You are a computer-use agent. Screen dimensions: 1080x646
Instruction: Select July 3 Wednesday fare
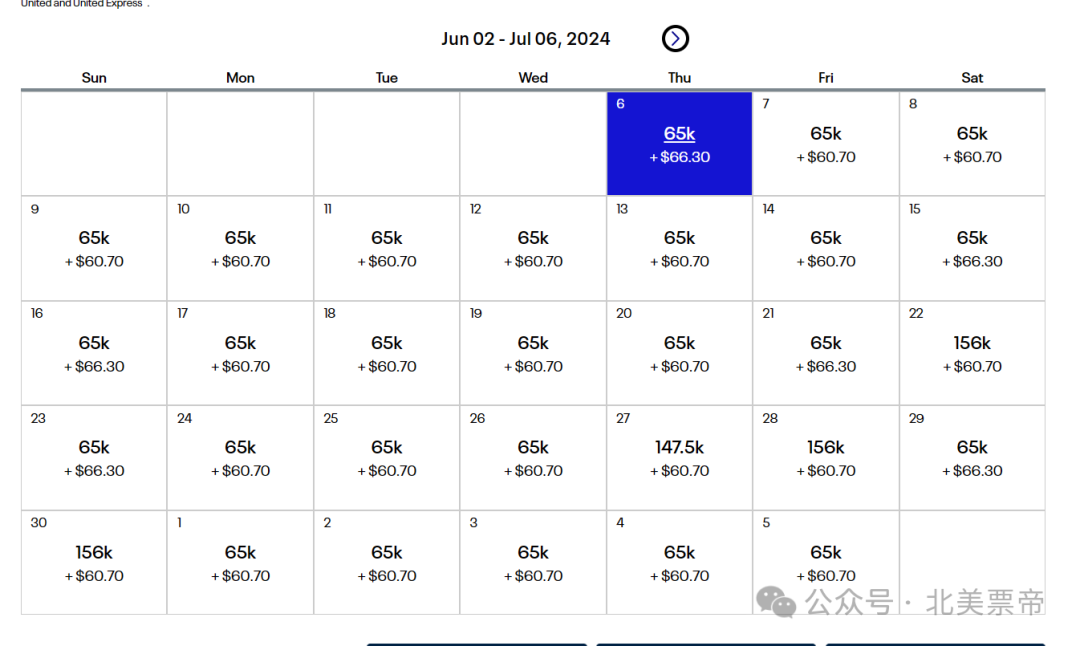pyautogui.click(x=533, y=562)
